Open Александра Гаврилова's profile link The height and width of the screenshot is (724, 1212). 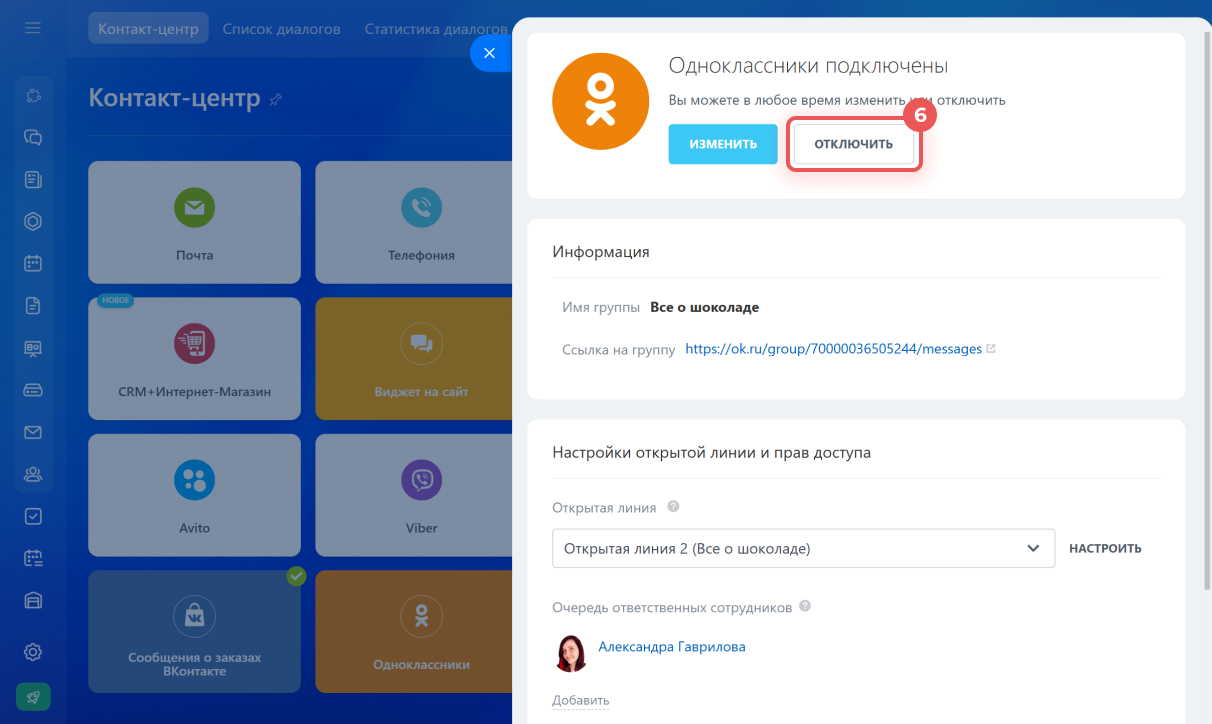click(672, 647)
